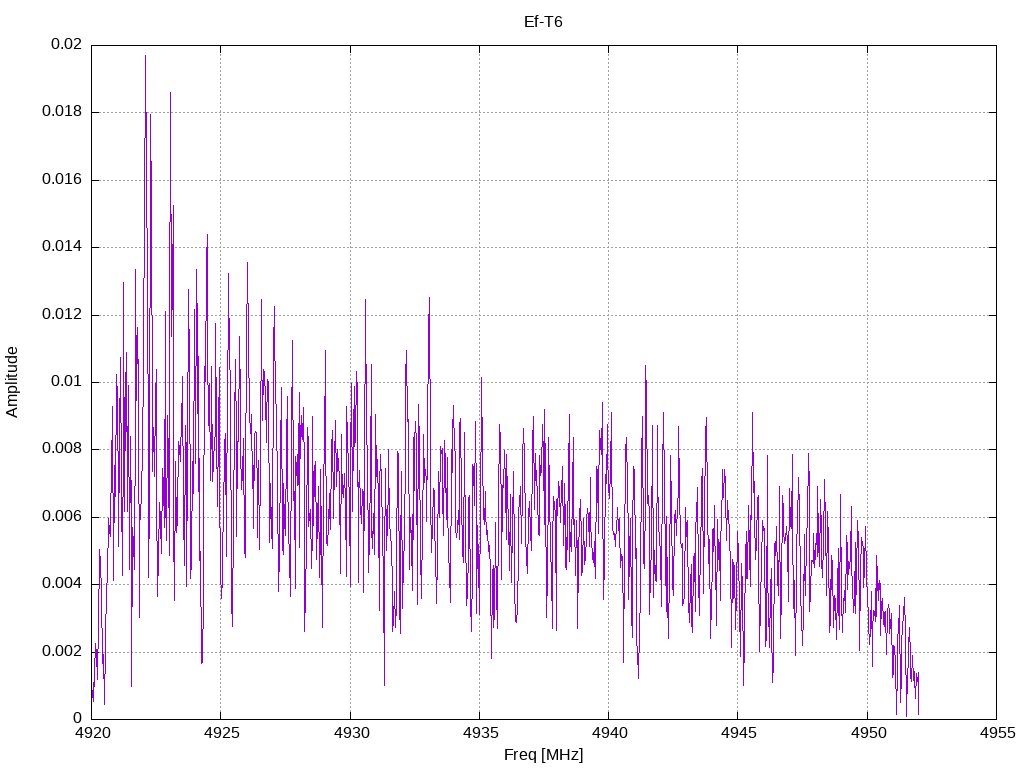Select the 'Amplitude' y-axis label
Viewport: 1024px width, 768px height.
click(12, 382)
